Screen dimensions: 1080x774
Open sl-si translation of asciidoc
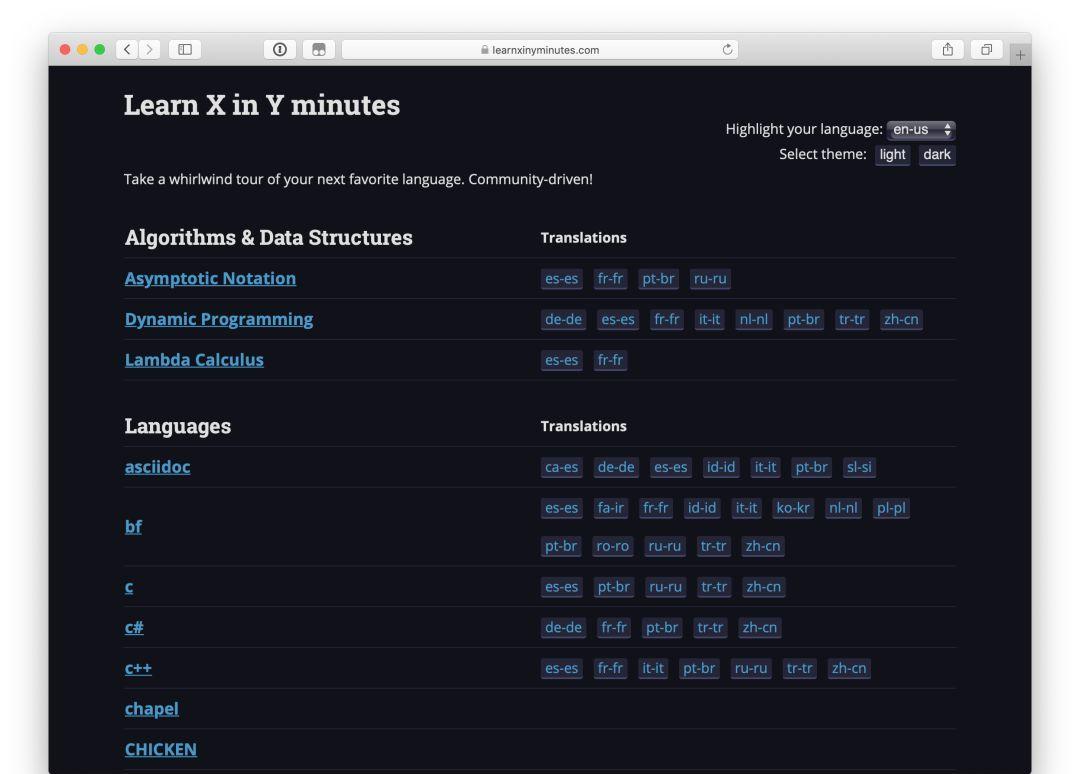point(859,468)
